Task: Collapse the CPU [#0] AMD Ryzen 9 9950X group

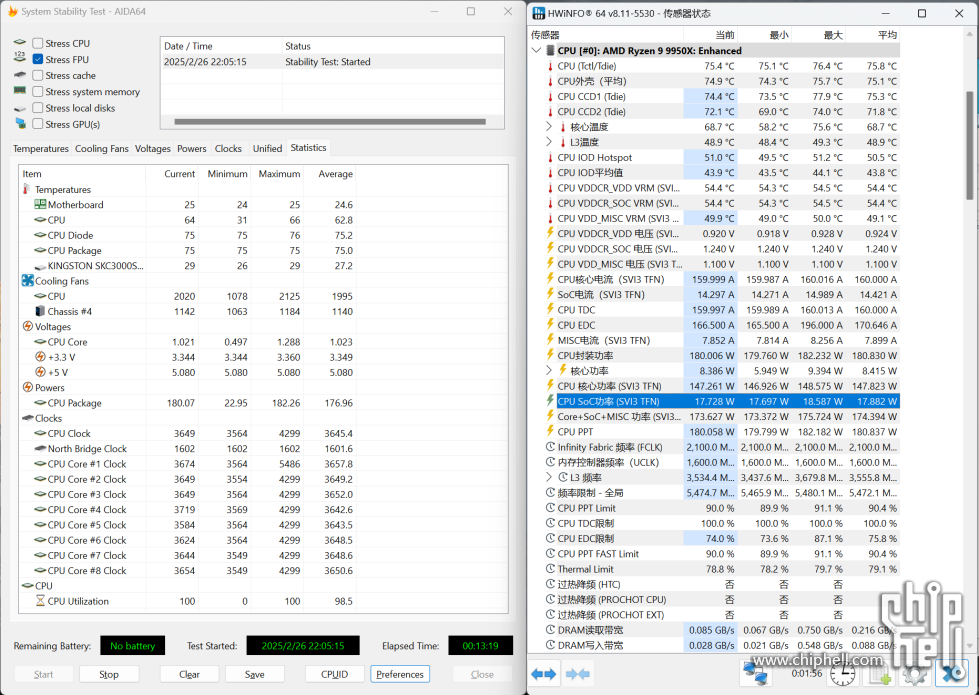Action: point(536,51)
